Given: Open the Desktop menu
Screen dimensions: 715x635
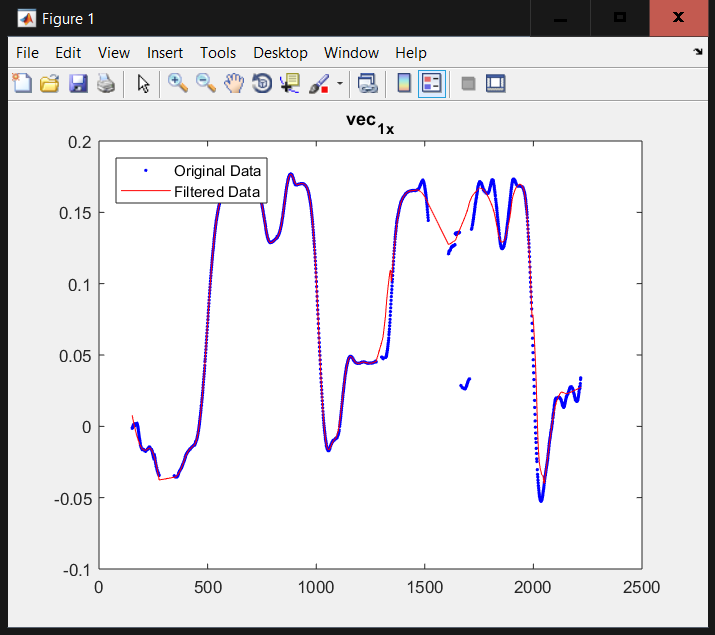Looking at the screenshot, I should pos(280,53).
